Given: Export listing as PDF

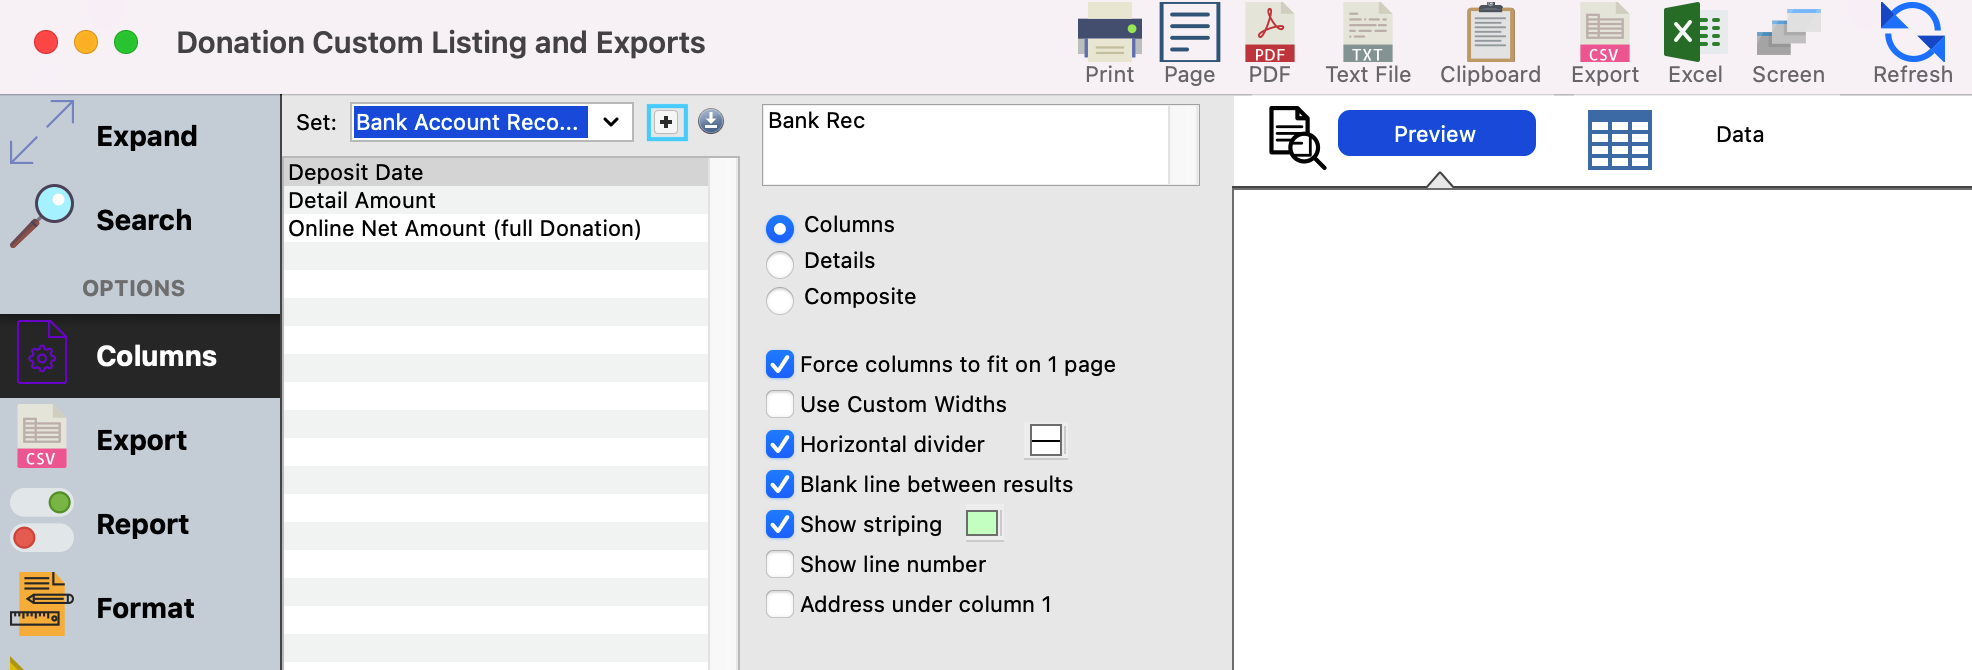Looking at the screenshot, I should pyautogui.click(x=1269, y=44).
